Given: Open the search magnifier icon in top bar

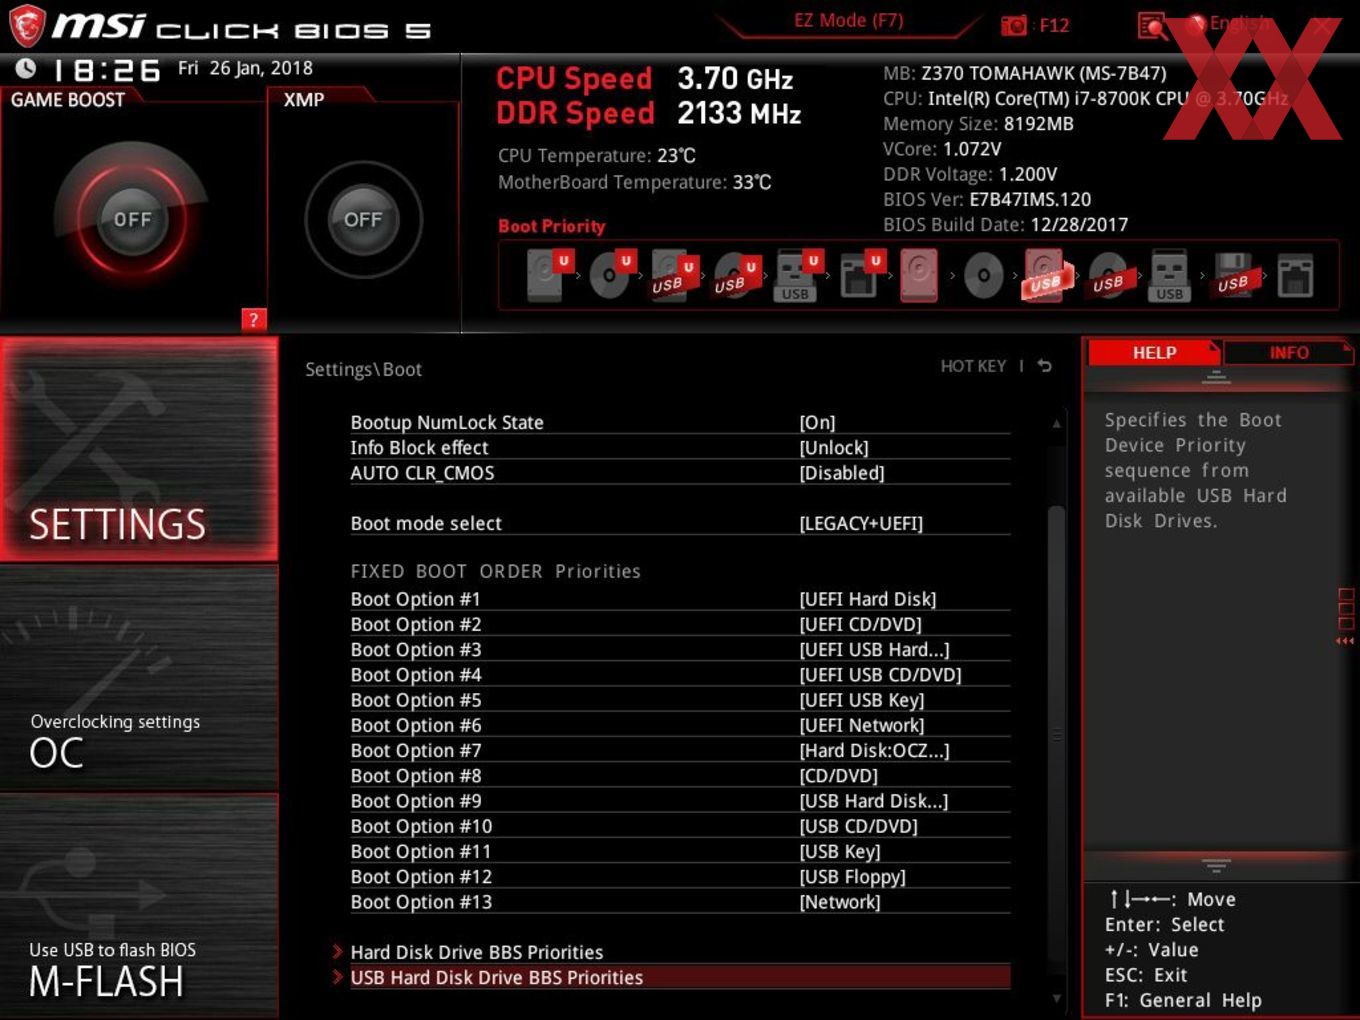Looking at the screenshot, I should click(1152, 25).
